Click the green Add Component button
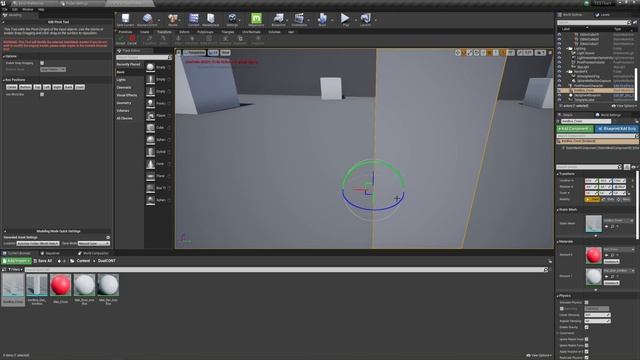The image size is (640, 360). tap(575, 129)
